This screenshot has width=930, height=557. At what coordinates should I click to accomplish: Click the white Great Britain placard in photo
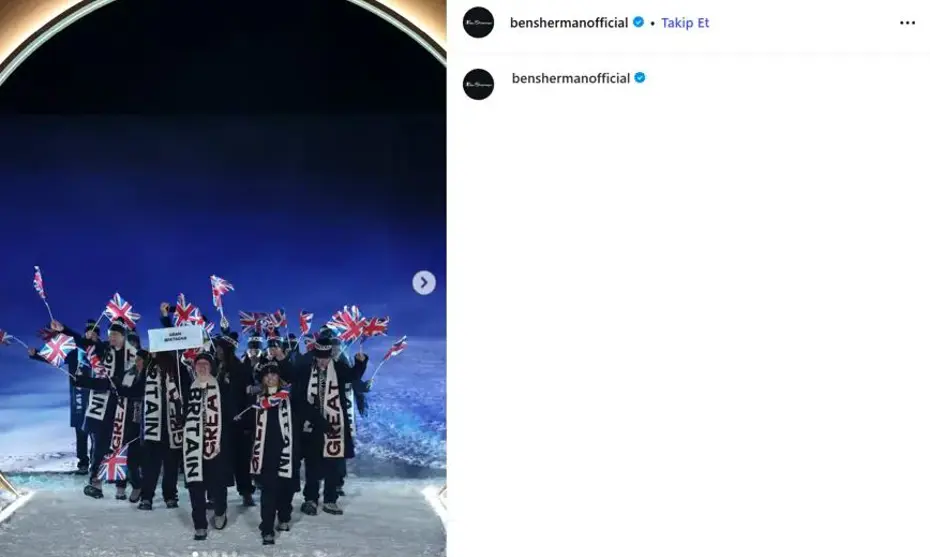175,338
